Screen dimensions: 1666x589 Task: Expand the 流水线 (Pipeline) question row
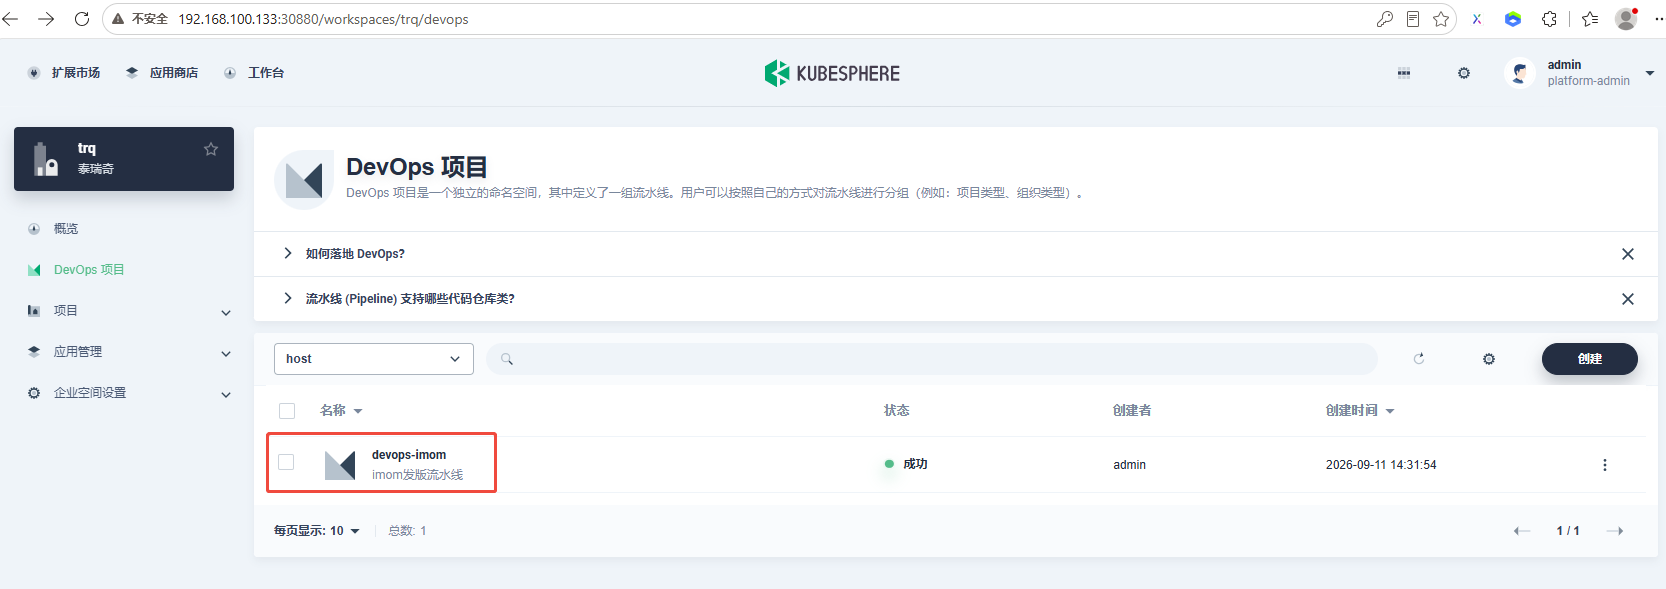pos(410,299)
